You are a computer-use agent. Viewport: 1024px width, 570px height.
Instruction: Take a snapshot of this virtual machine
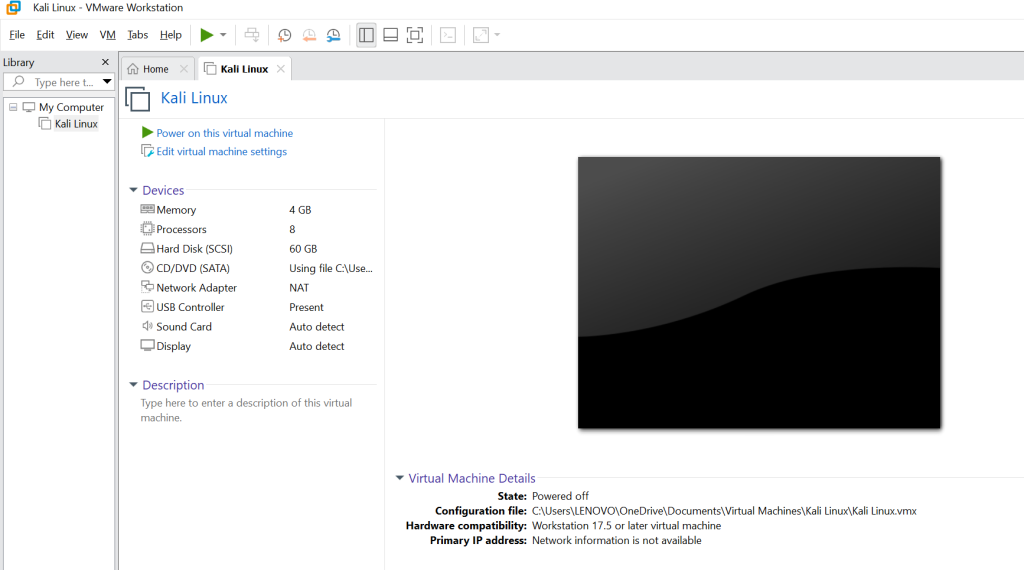[285, 35]
